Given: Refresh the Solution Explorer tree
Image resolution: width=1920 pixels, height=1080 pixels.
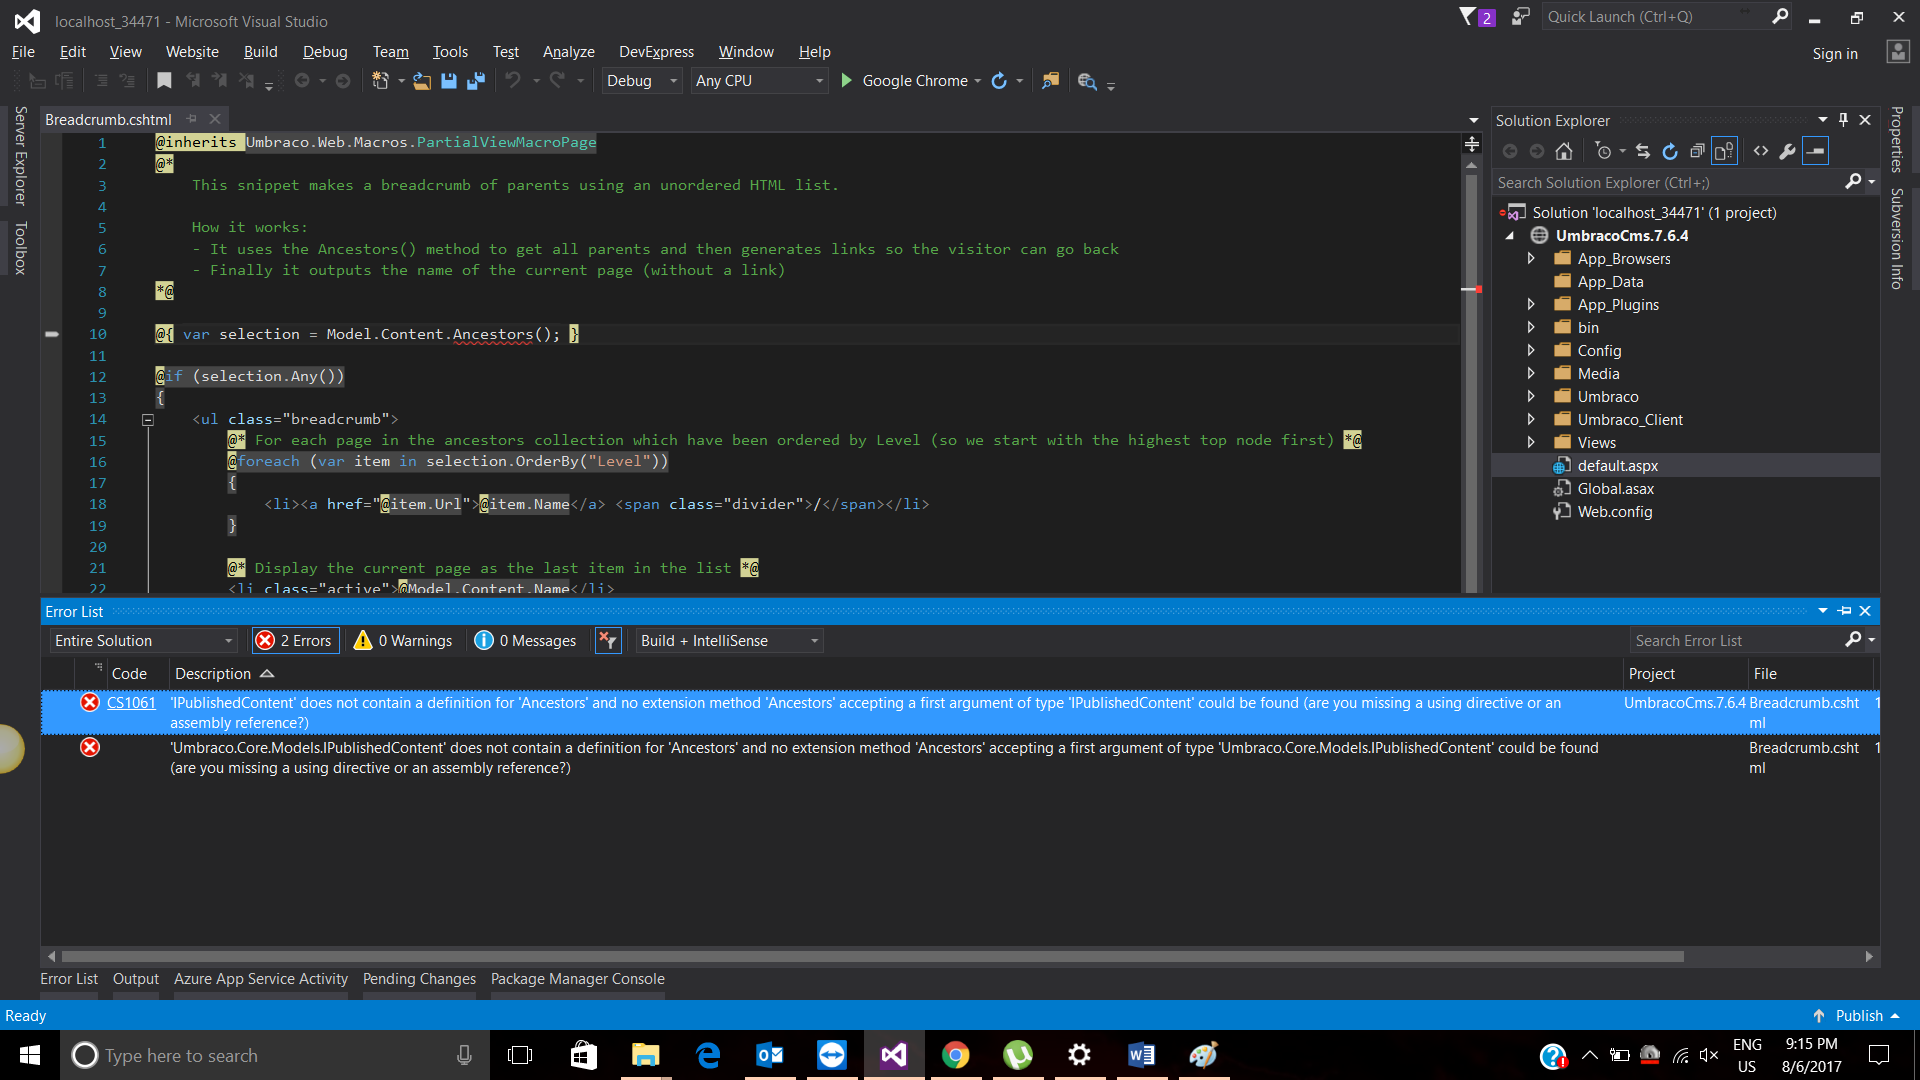Looking at the screenshot, I should coord(1670,151).
